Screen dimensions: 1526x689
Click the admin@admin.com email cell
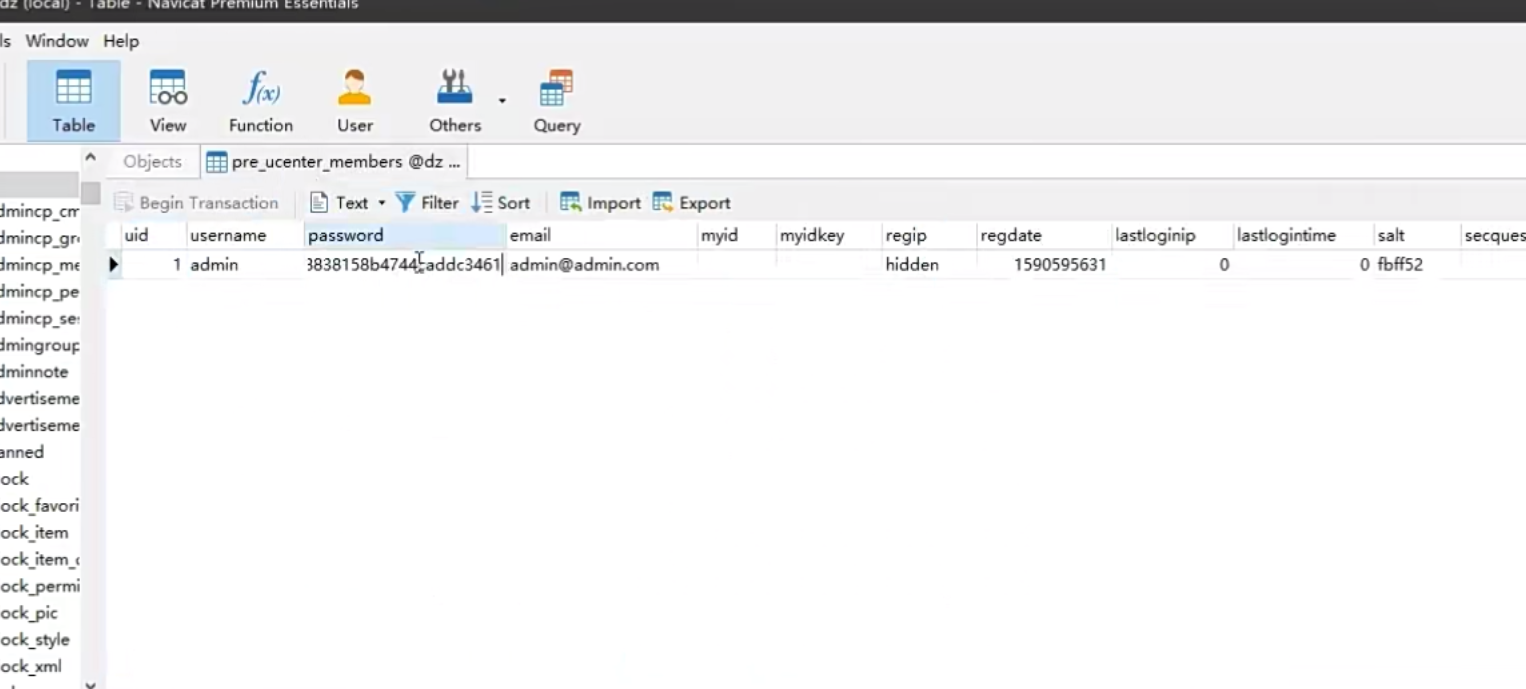pyautogui.click(x=600, y=265)
